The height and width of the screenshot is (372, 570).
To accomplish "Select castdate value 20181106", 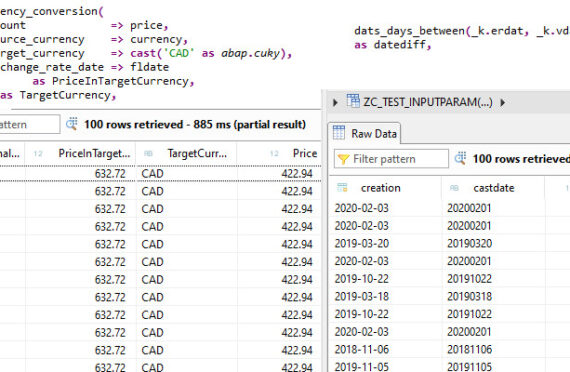I will [469, 349].
